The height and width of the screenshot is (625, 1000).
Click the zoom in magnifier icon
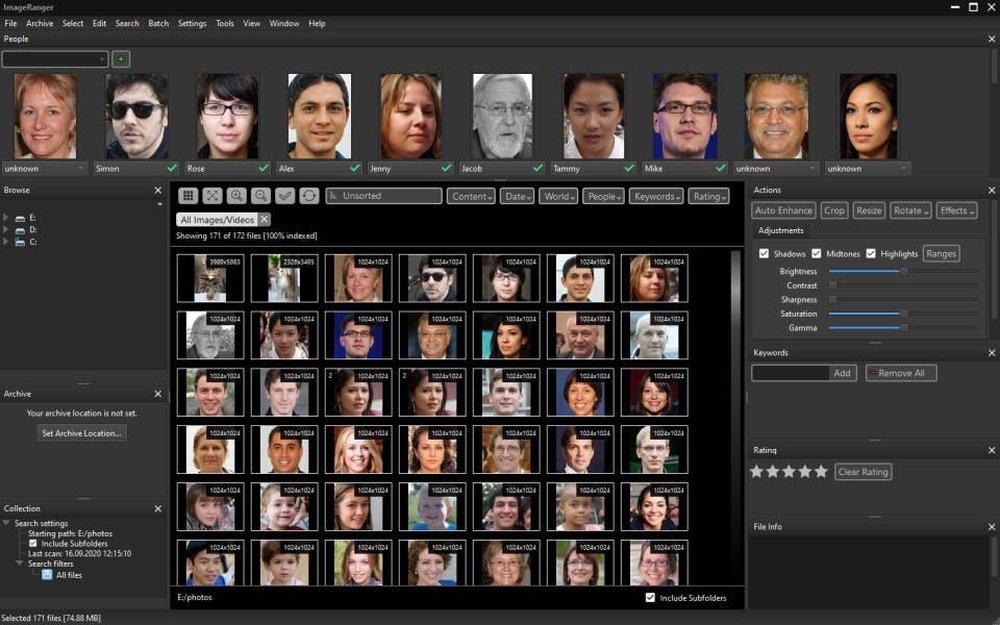click(x=236, y=196)
